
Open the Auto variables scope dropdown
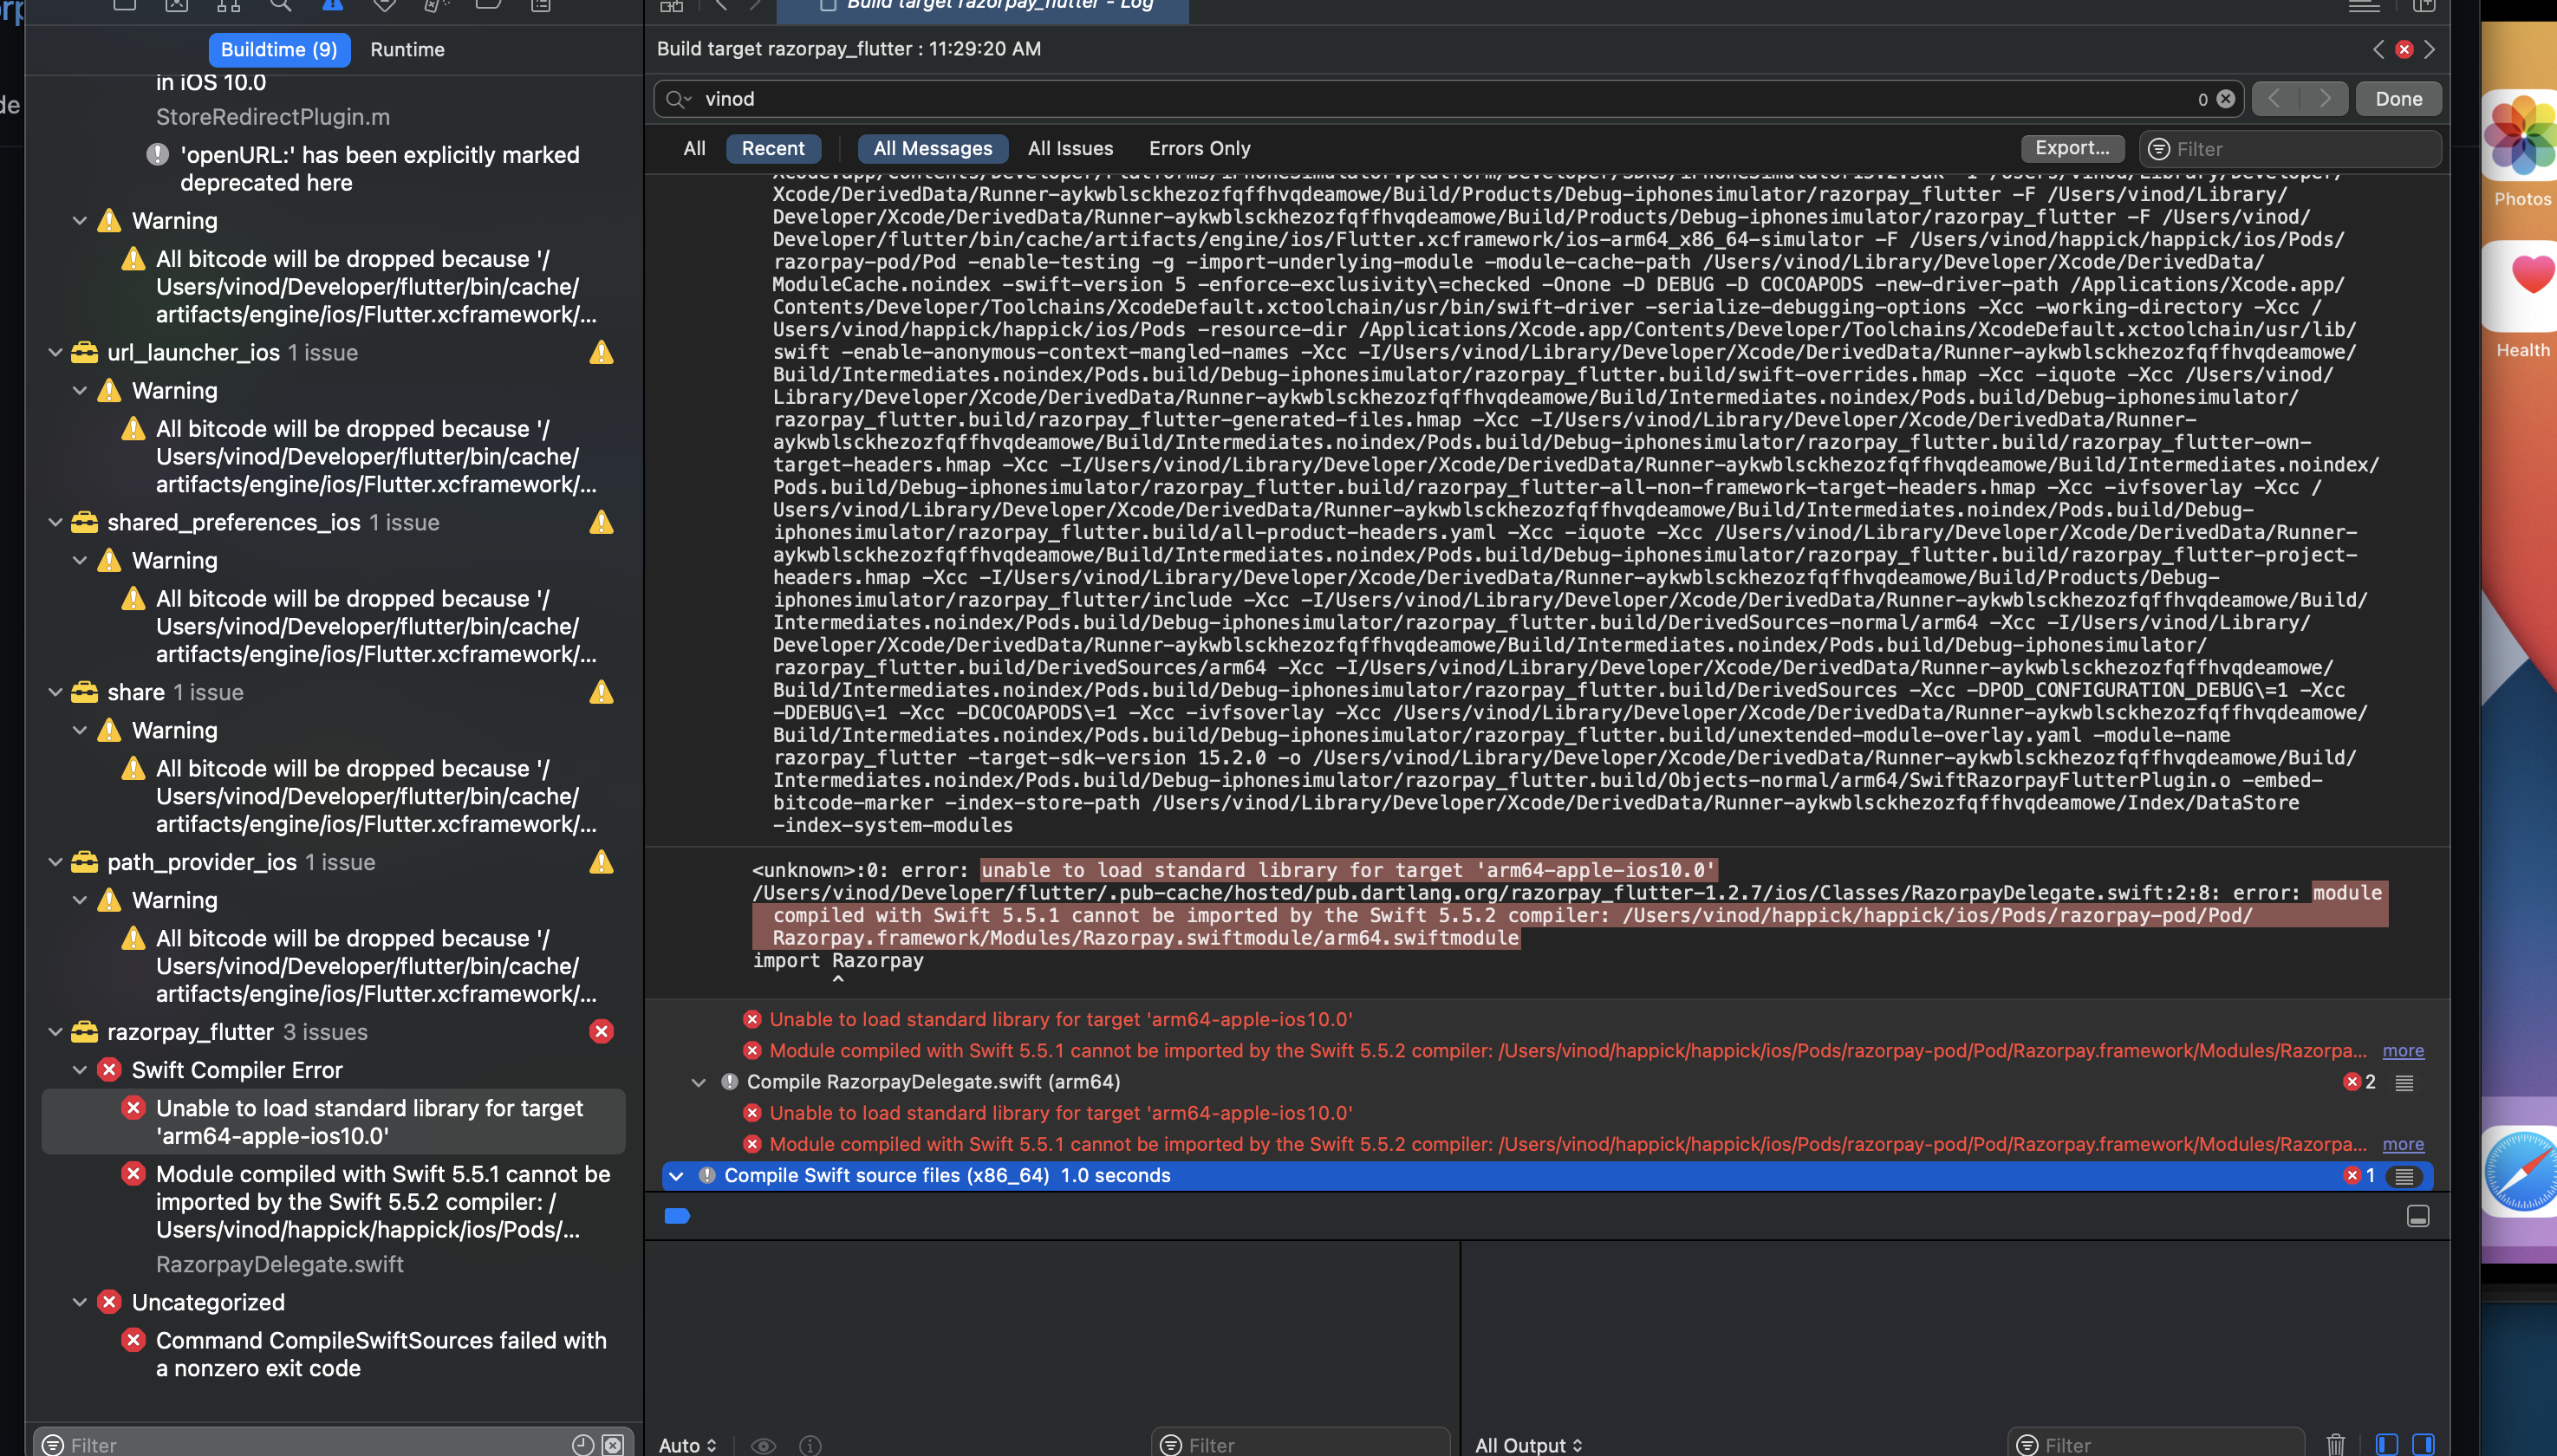[688, 1445]
